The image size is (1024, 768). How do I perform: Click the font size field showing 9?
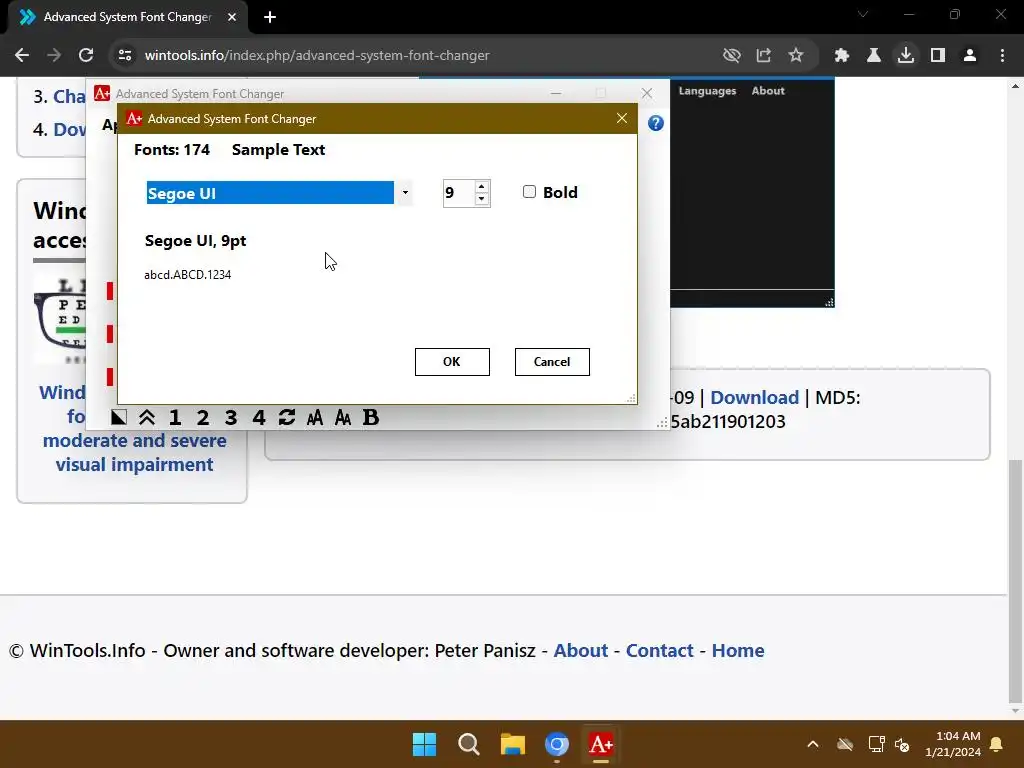coord(459,193)
